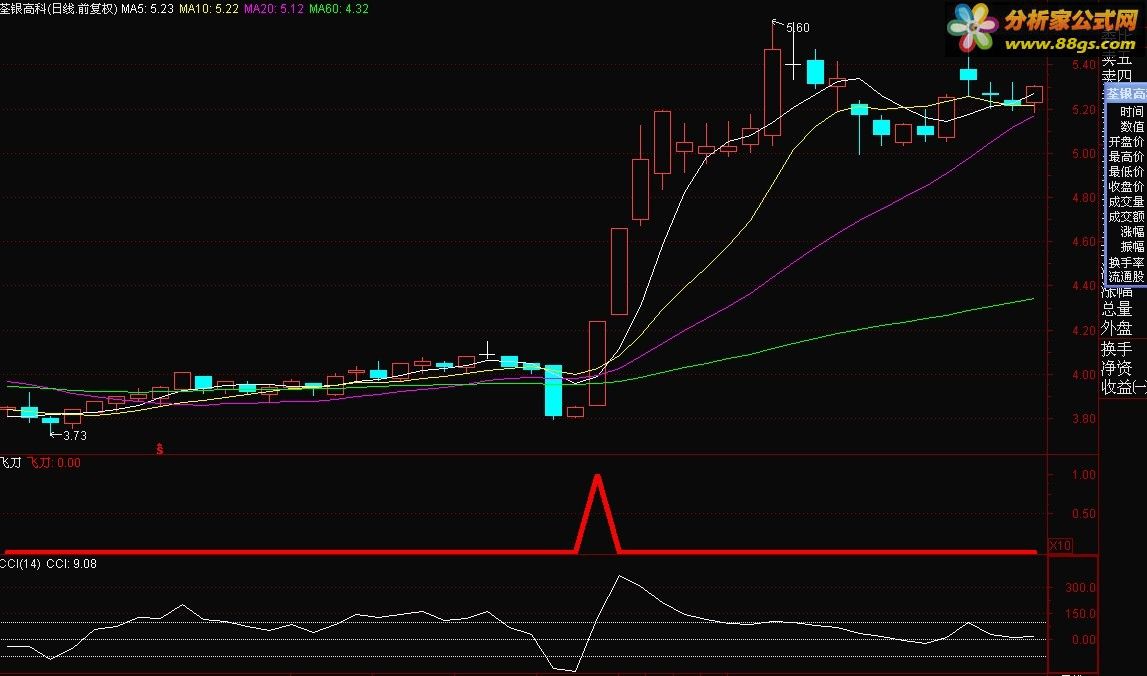Click the 3.73 low price annotation
The width and height of the screenshot is (1147, 676).
coord(75,435)
